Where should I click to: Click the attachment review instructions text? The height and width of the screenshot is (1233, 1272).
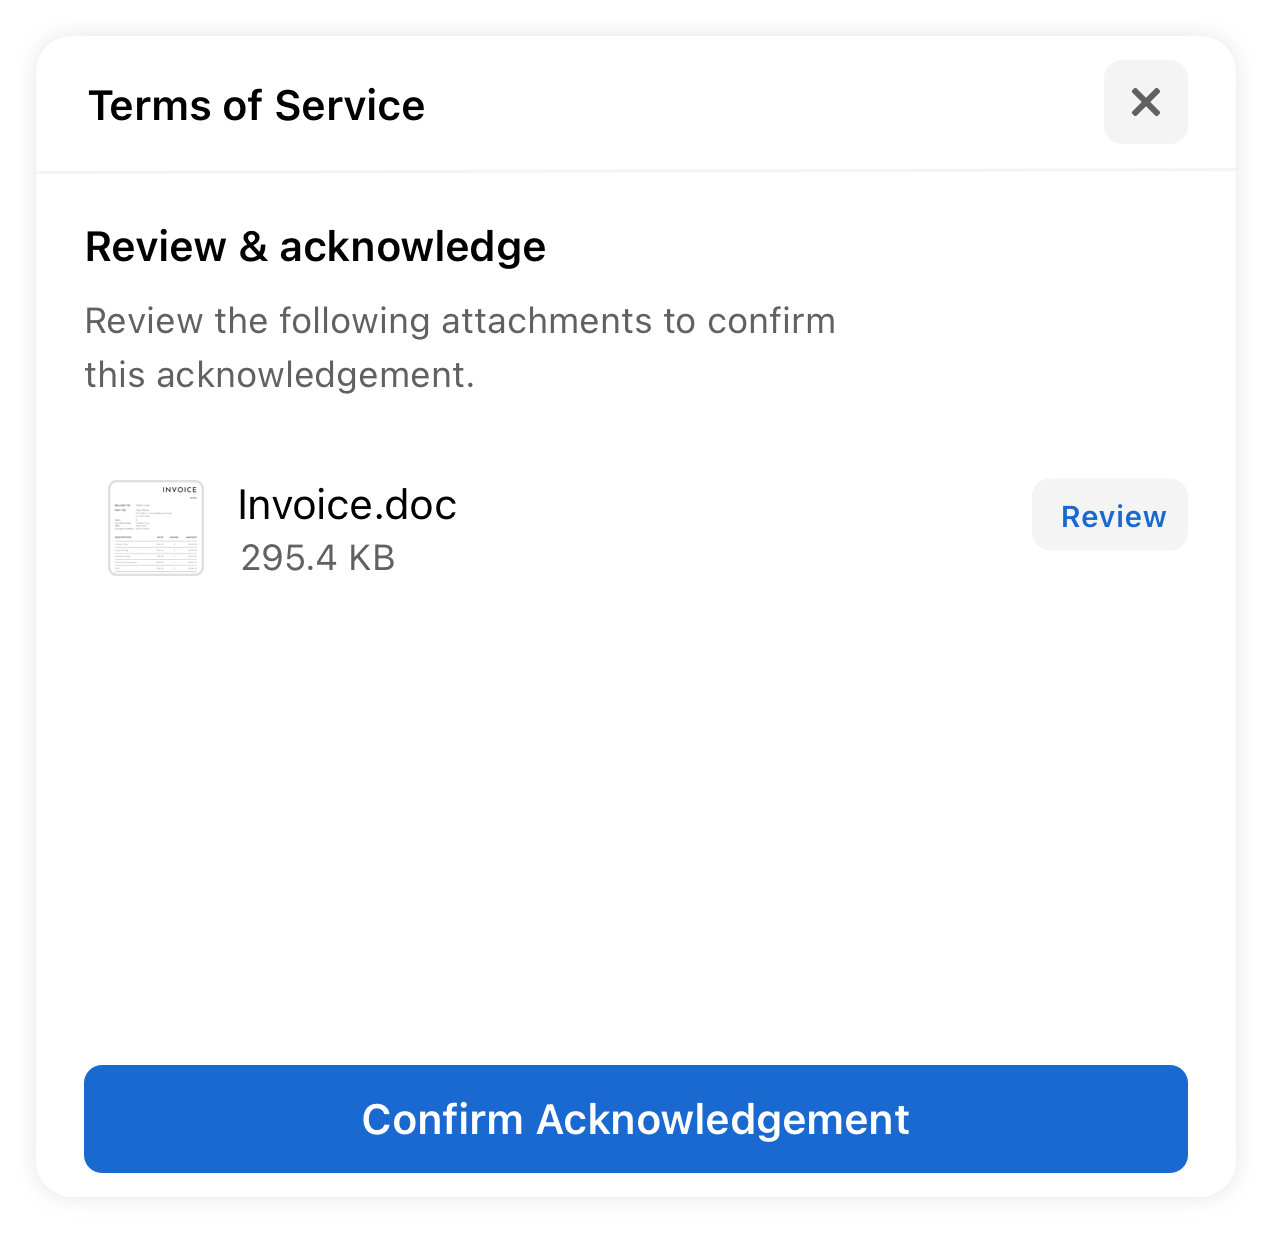(460, 348)
